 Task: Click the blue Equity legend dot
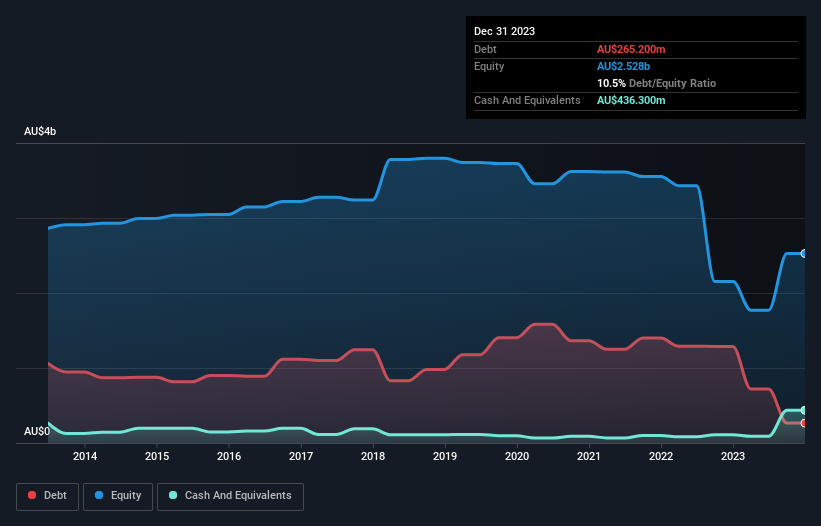click(x=99, y=495)
